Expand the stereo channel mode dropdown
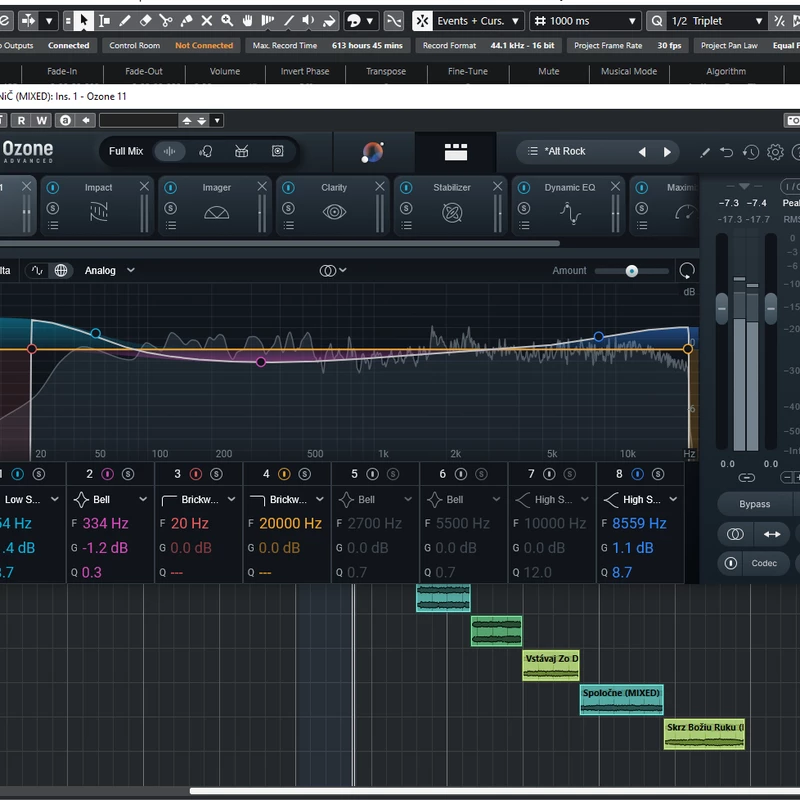Screen dimensions: 800x800 (333, 270)
